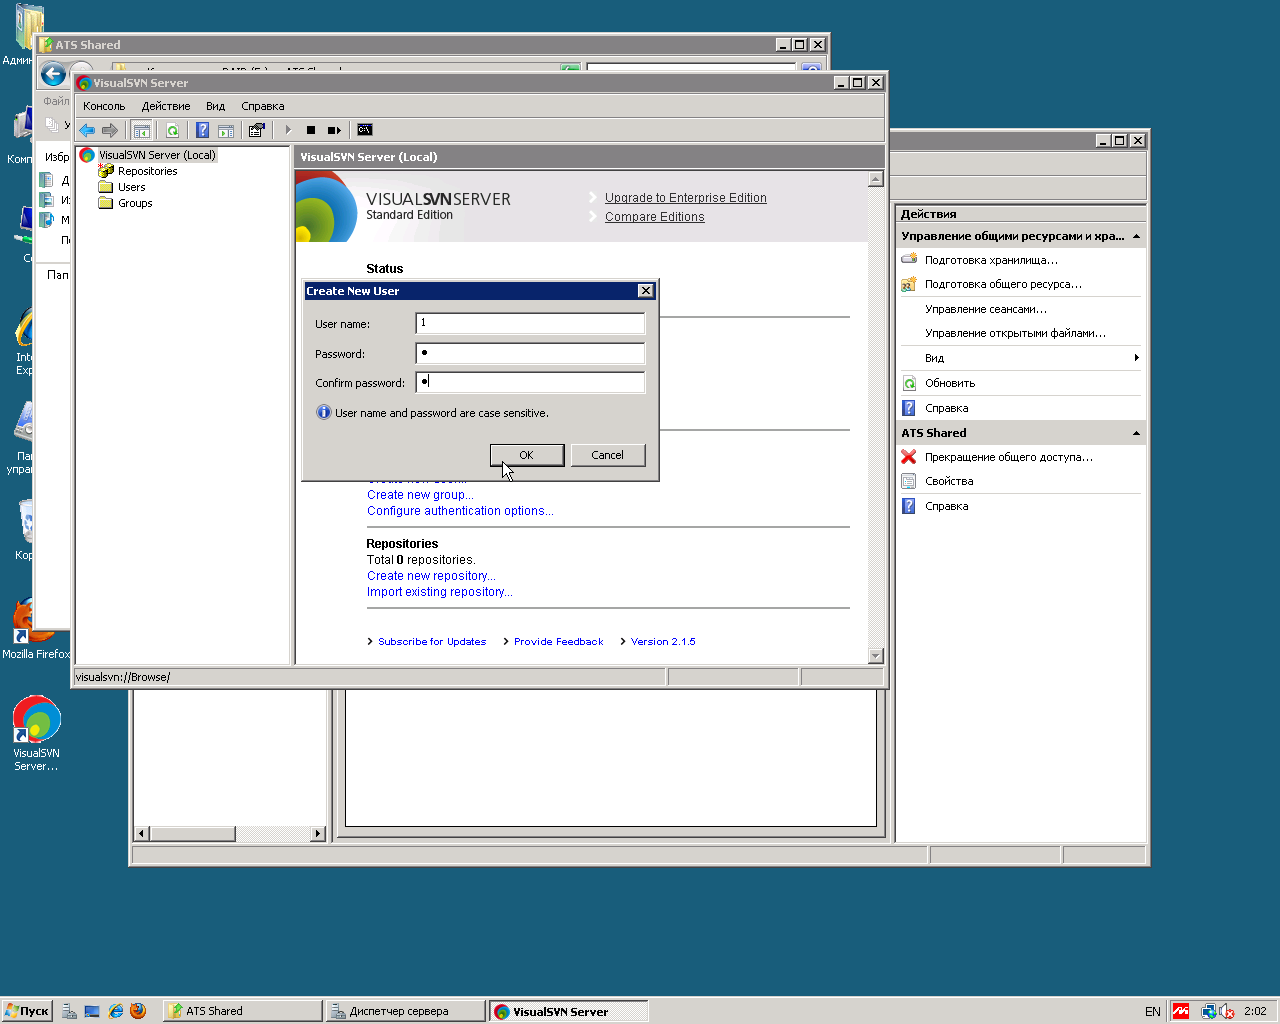Viewport: 1280px width, 1024px height.
Task: Open the Консоль menu
Action: click(x=104, y=106)
